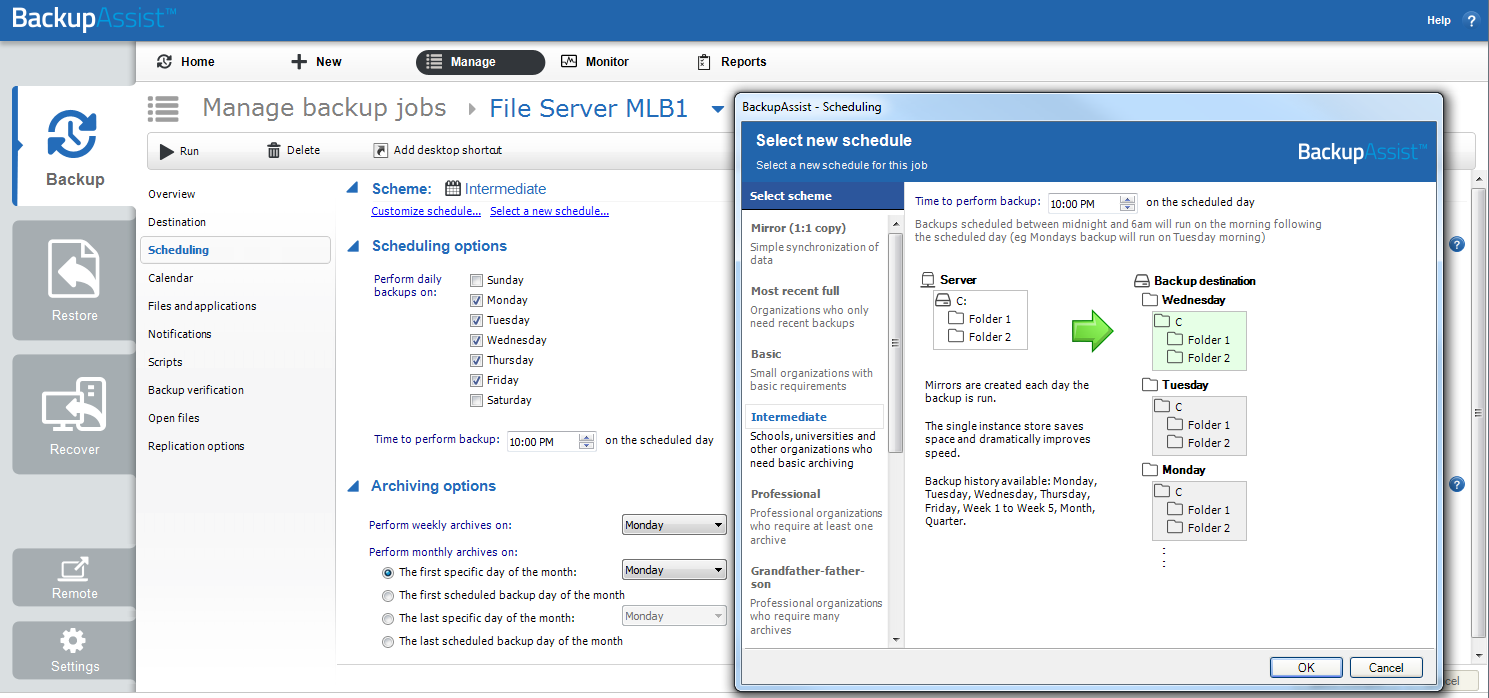Viewport: 1489px width, 698px height.
Task: Select first scheduled backup day radio
Action: click(388, 595)
